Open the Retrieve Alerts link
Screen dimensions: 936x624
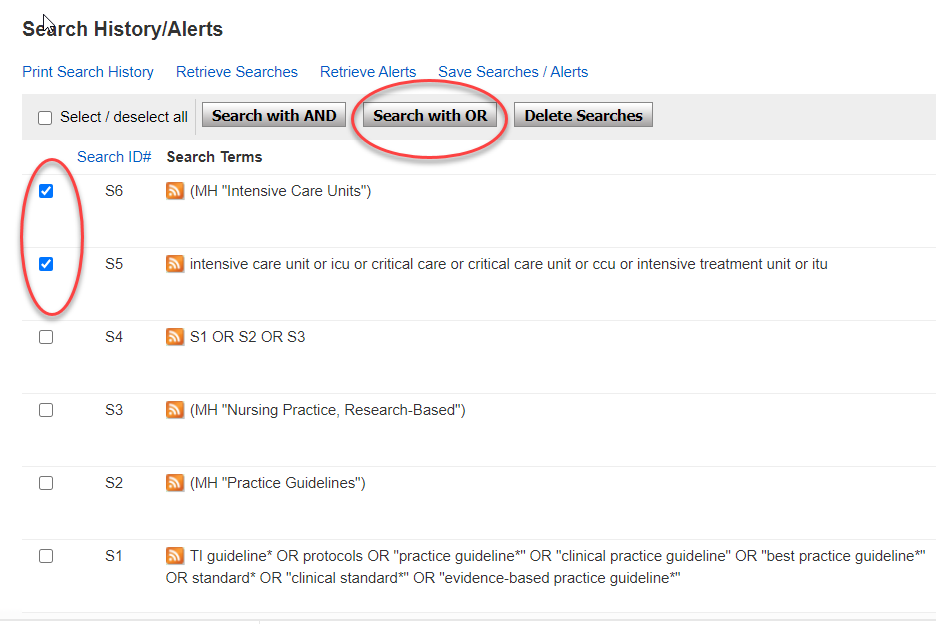pyautogui.click(x=368, y=72)
